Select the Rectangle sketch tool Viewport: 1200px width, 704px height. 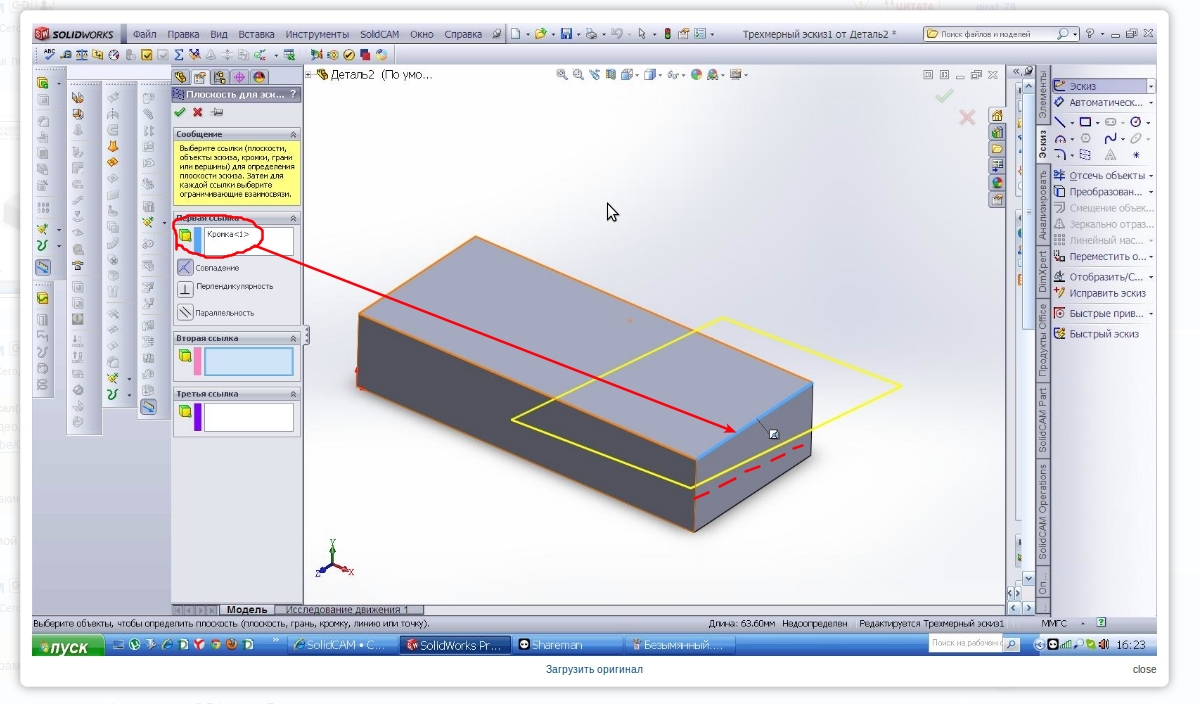tap(1085, 121)
